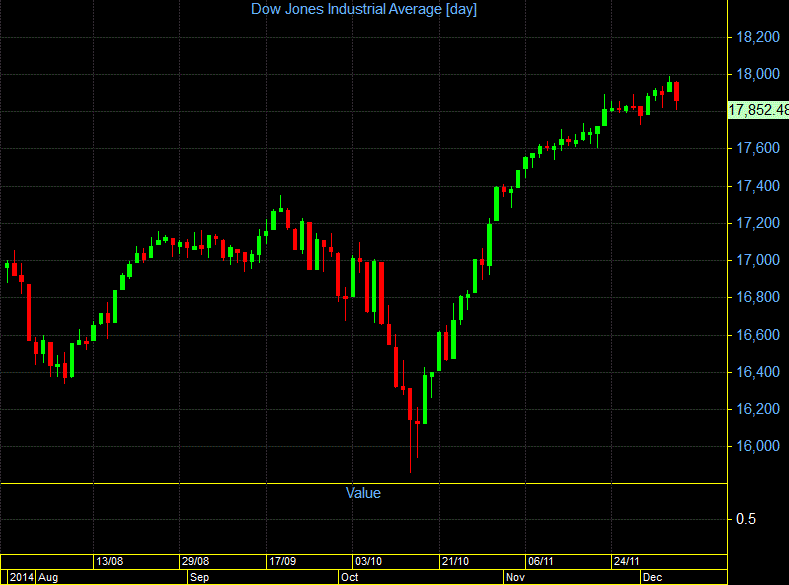Select the 24/11 date marker
The image size is (789, 585).
pyautogui.click(x=626, y=561)
